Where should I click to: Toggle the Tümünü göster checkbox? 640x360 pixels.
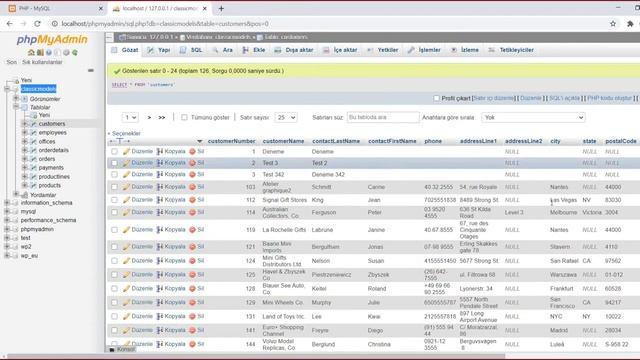[184, 118]
